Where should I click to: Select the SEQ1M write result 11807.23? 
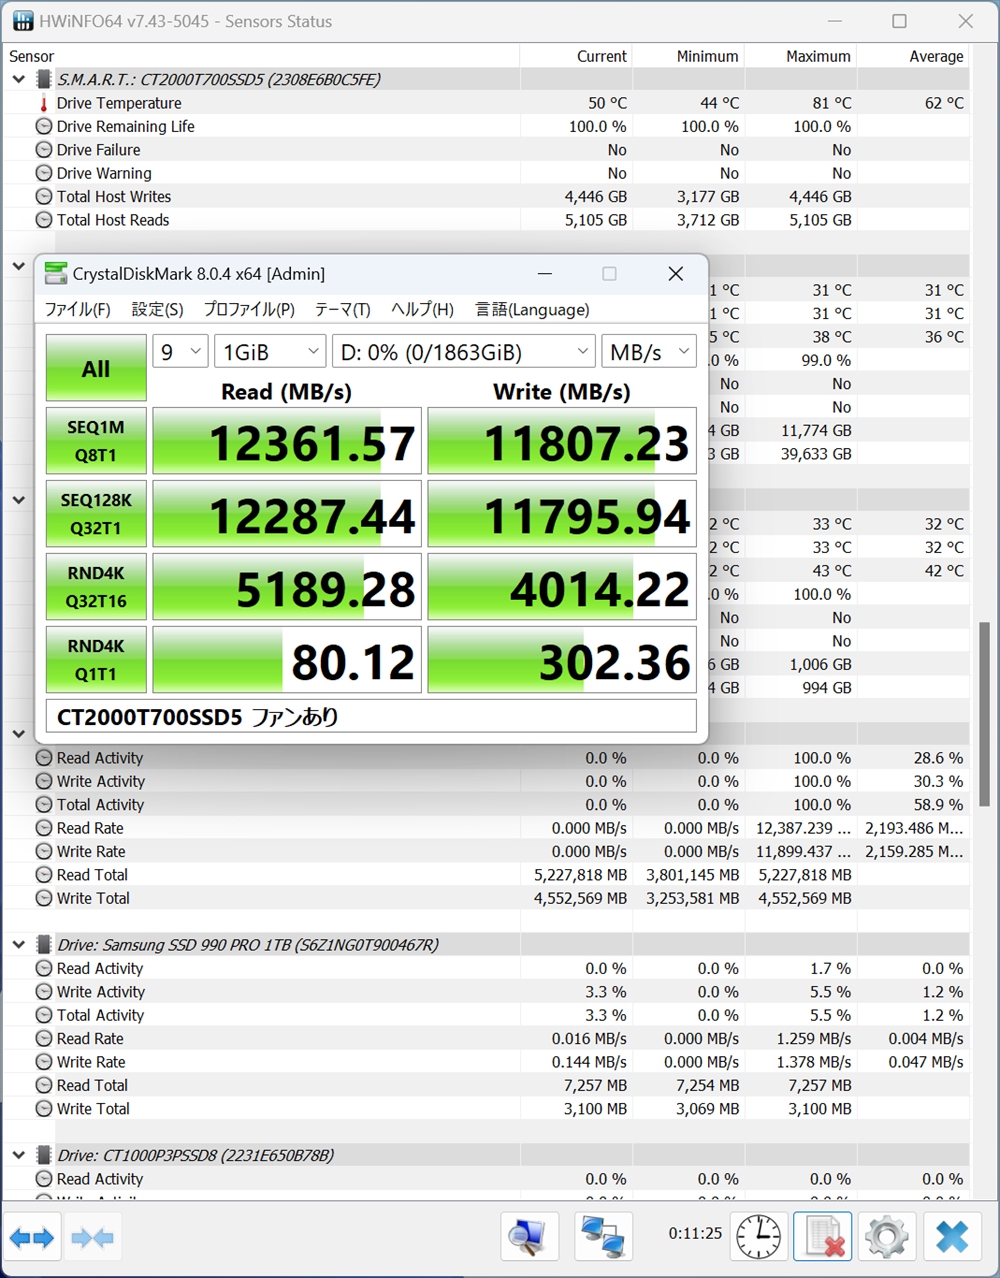pos(562,441)
